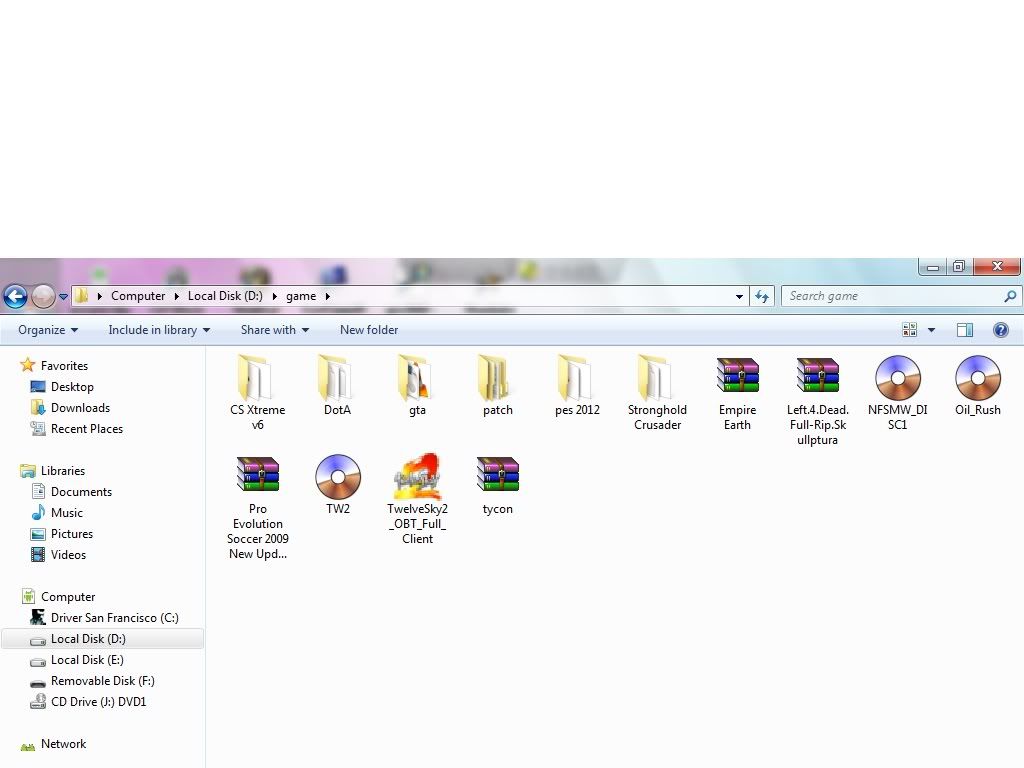This screenshot has height=768, width=1024.
Task: Select the TW2 disc image
Action: click(338, 484)
